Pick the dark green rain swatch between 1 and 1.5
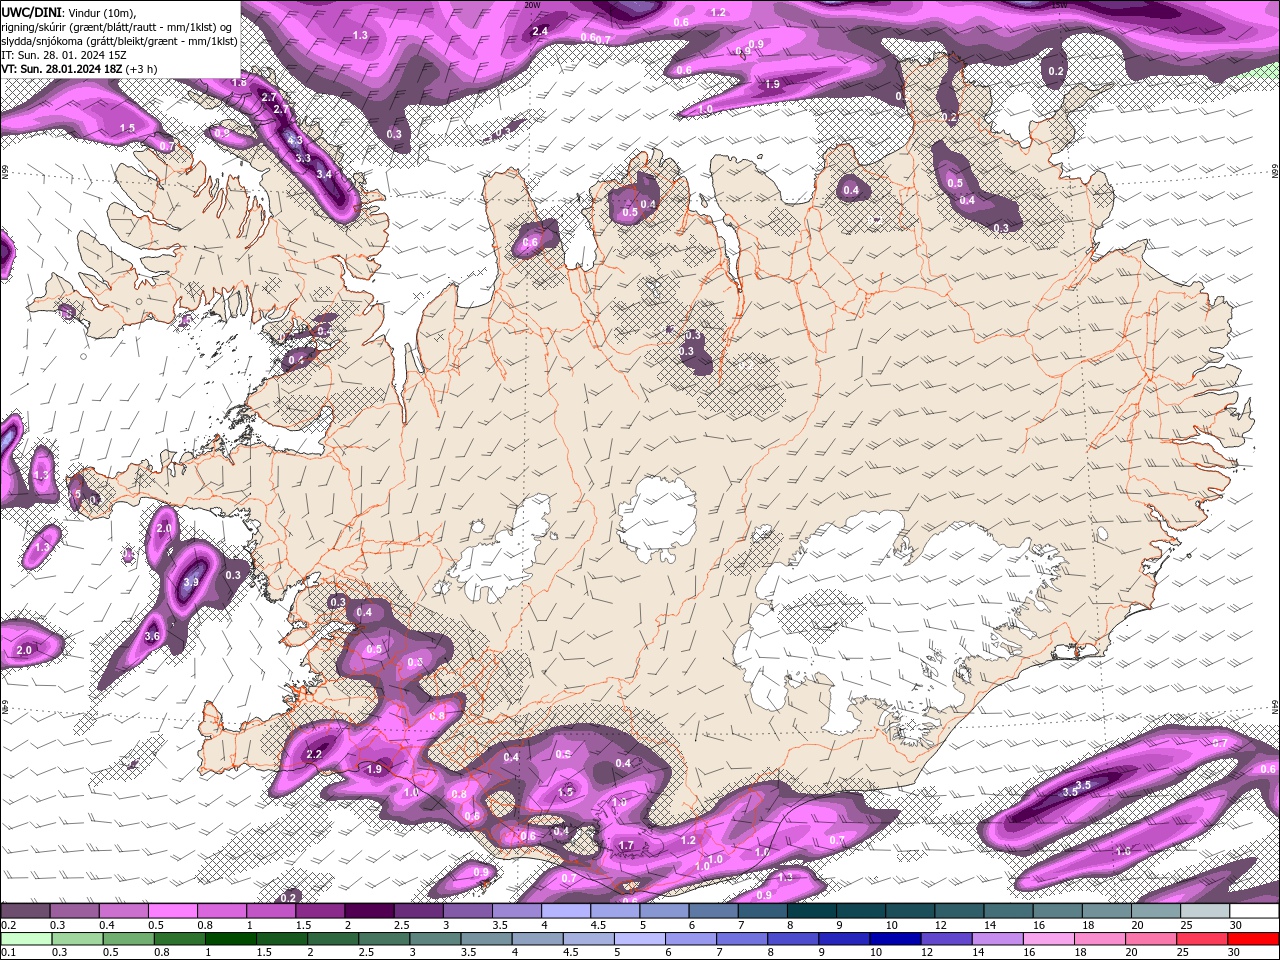 click(230, 939)
